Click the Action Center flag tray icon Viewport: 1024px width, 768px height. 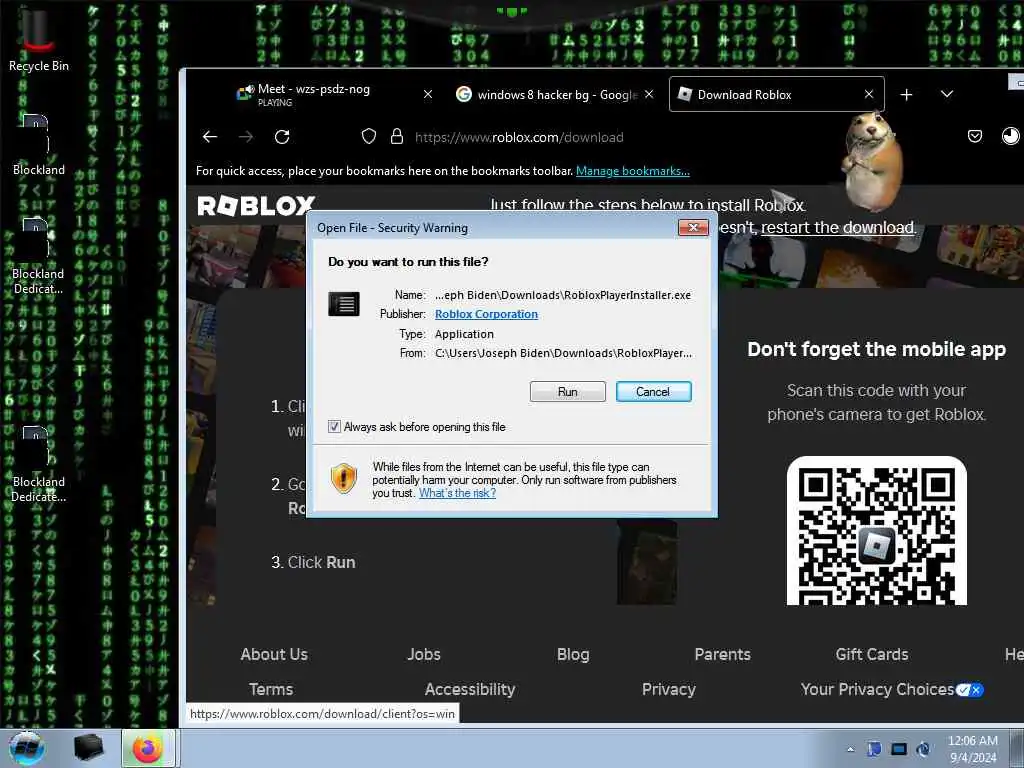[x=874, y=749]
